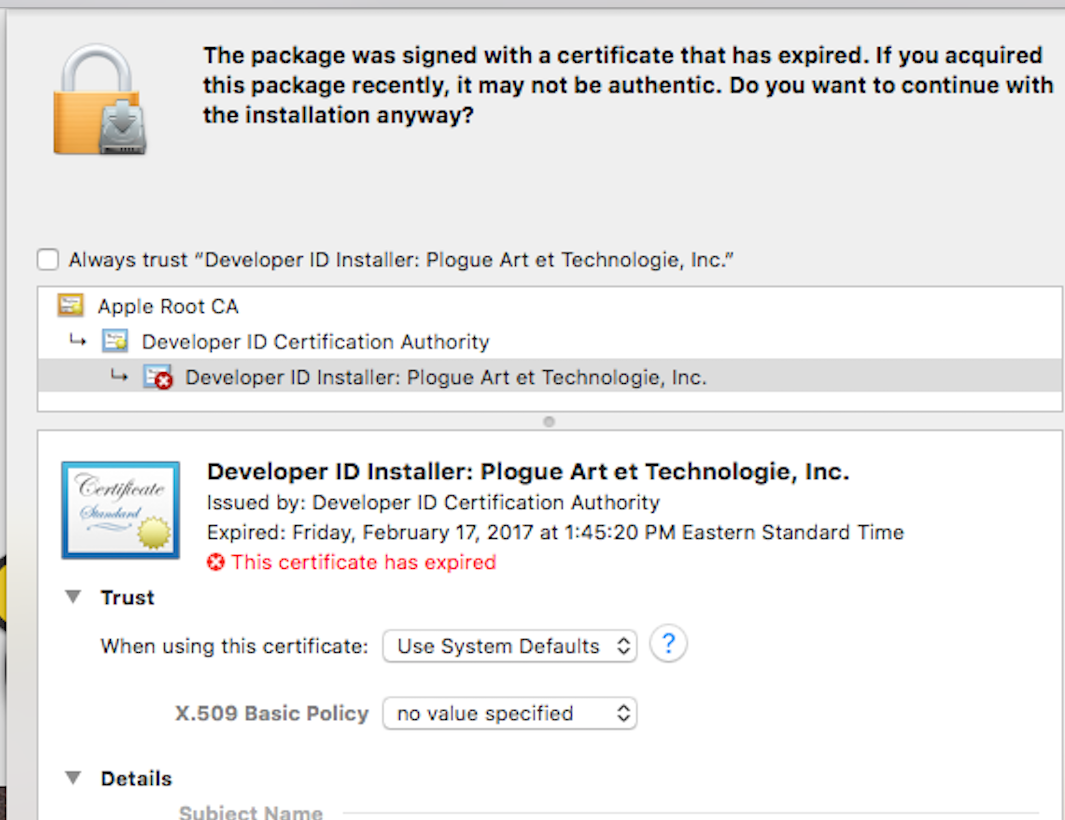1065x820 pixels.
Task: Click the expired certificate icon with red X badge
Action: click(158, 378)
